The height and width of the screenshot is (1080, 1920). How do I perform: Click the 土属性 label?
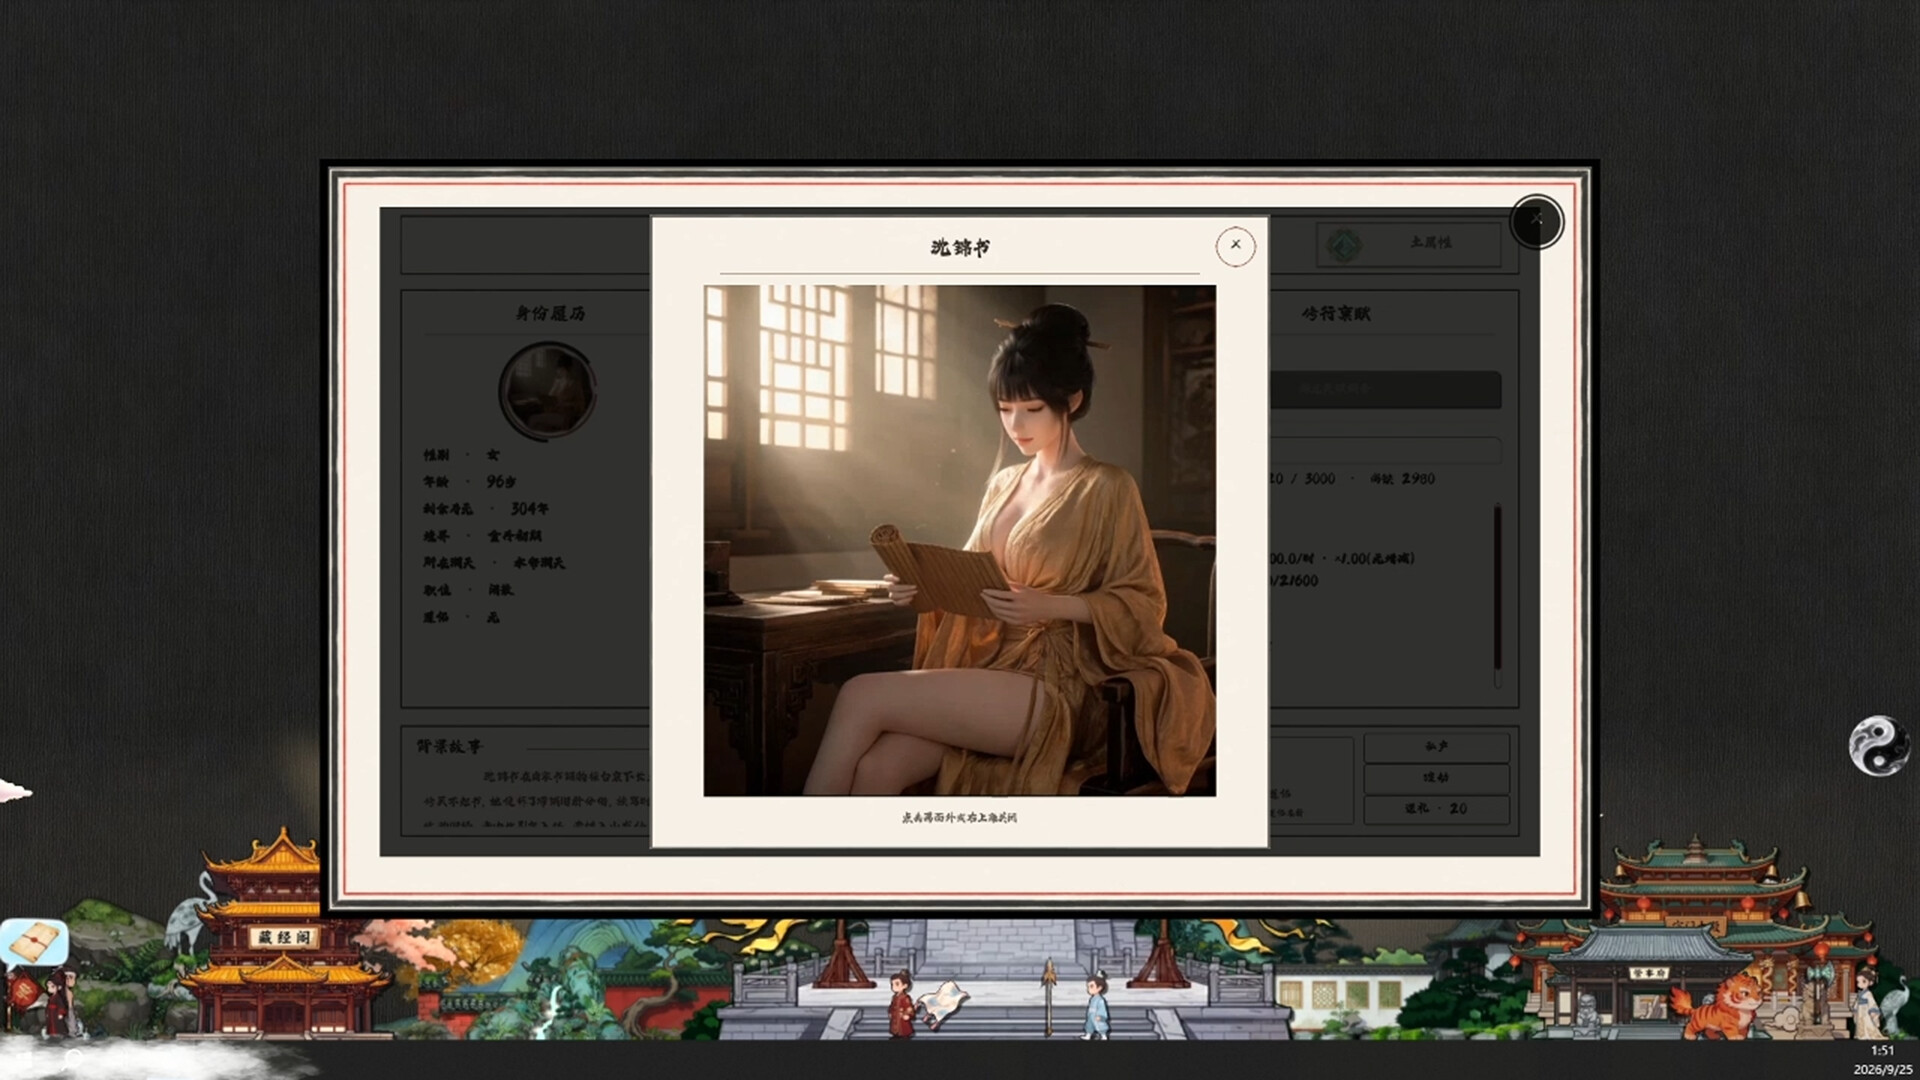coord(1430,243)
